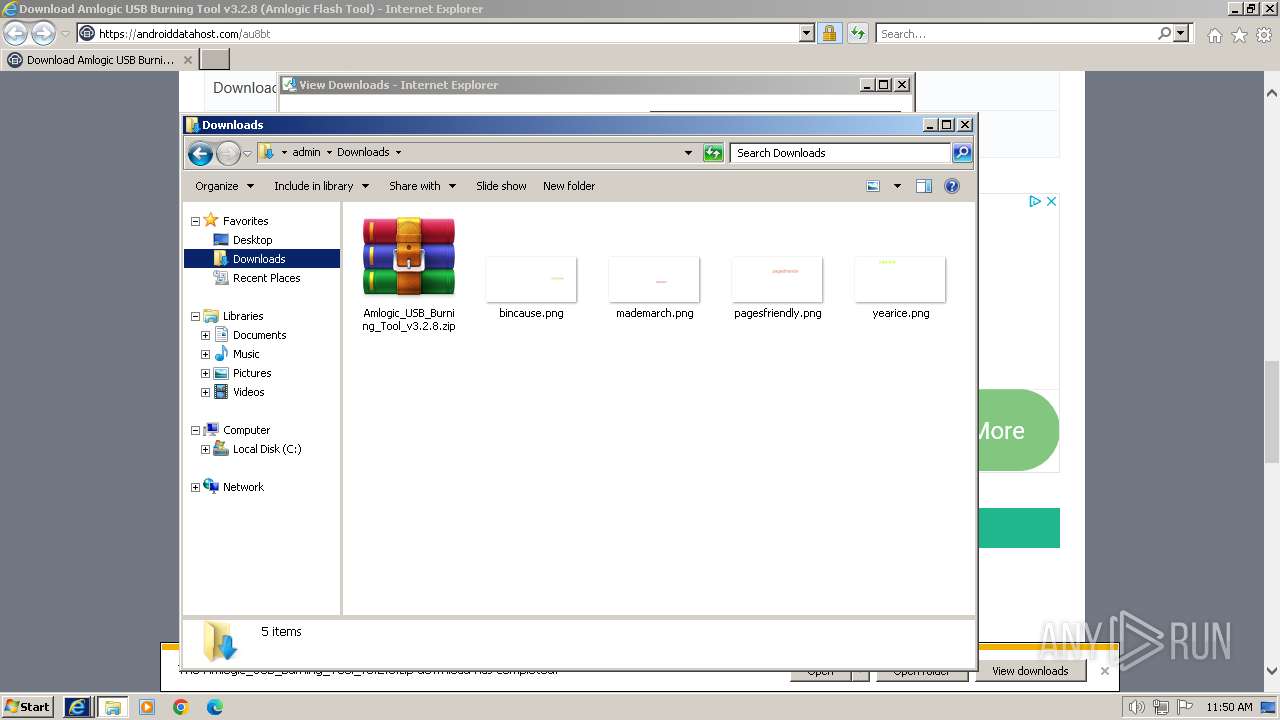The image size is (1280, 720).
Task: Open Internet Explorer from taskbar
Action: point(77,706)
